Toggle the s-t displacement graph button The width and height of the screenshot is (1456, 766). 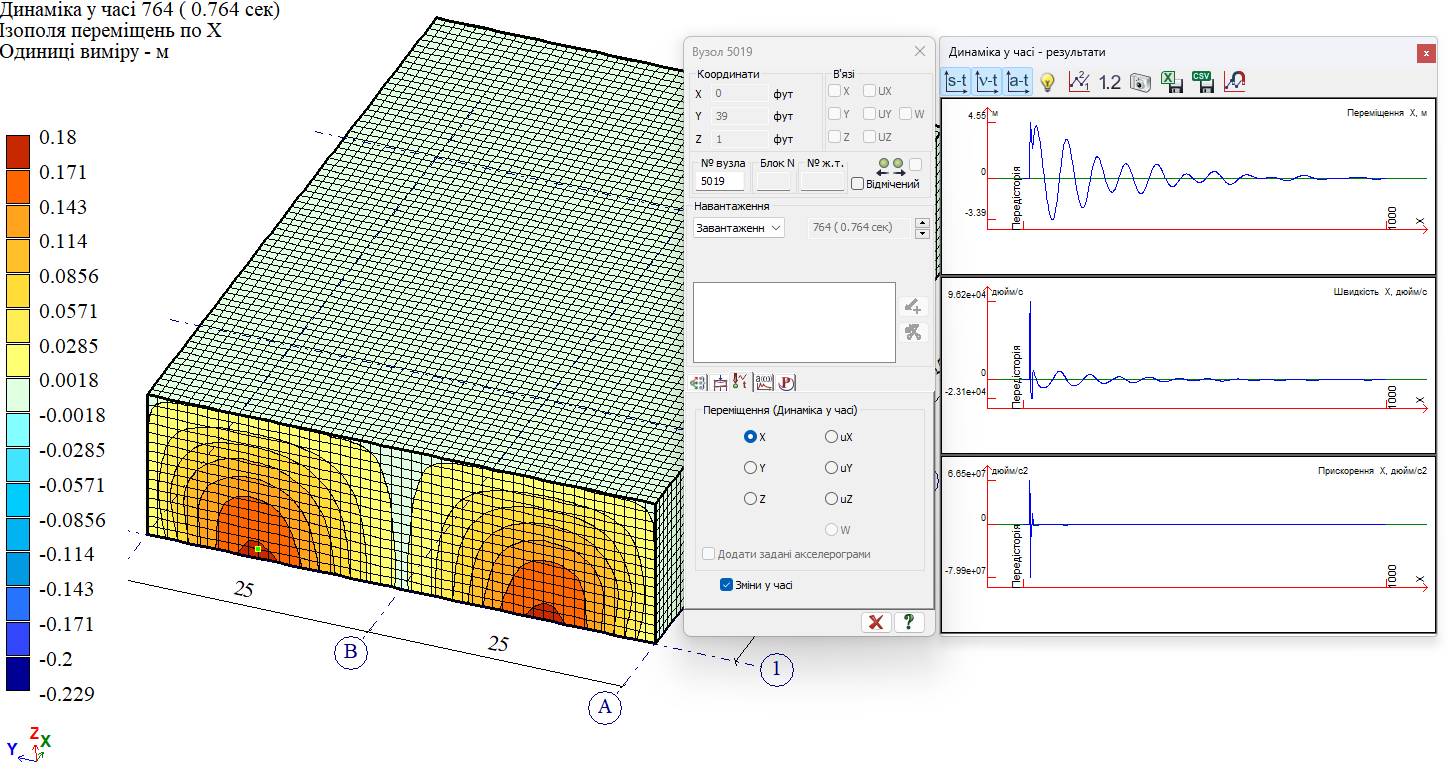[957, 82]
